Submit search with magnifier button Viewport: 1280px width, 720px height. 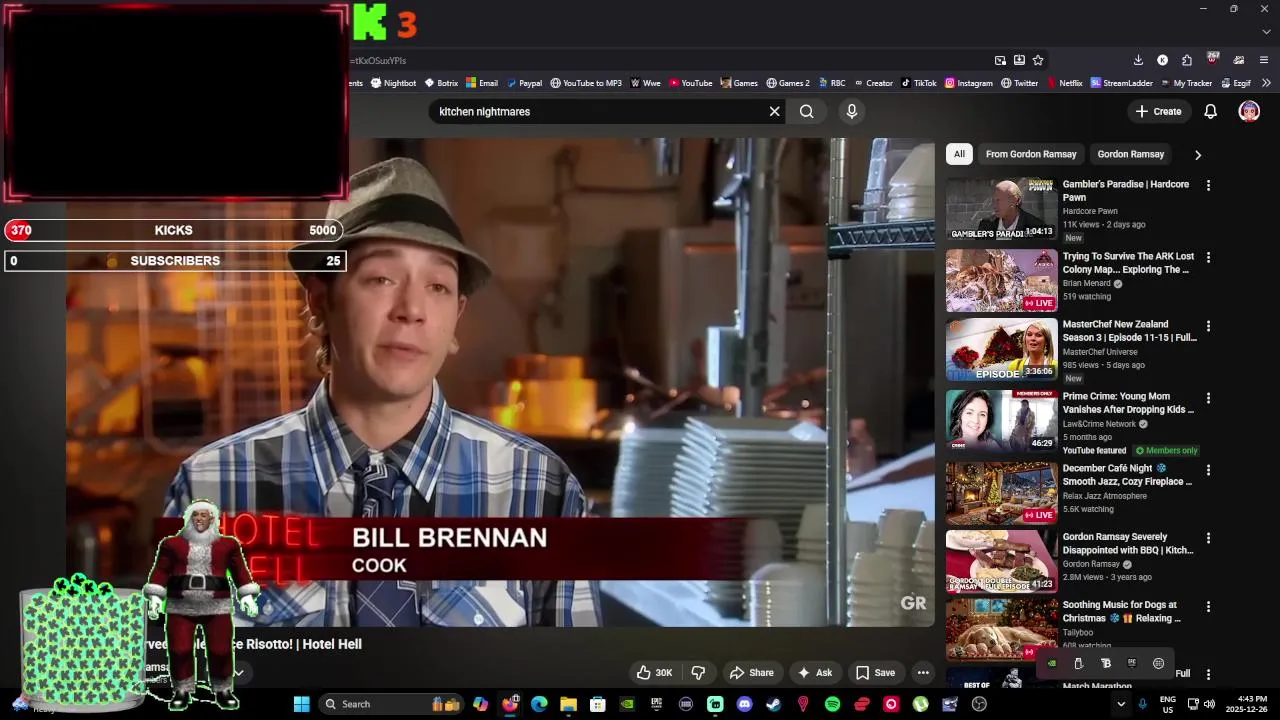[x=807, y=112]
